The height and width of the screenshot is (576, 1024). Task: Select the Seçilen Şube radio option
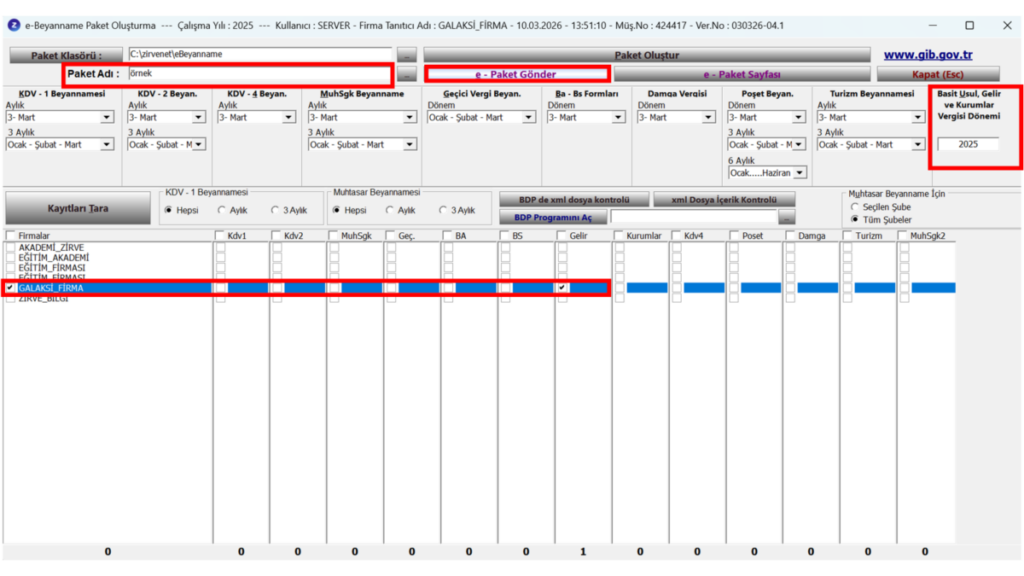(855, 207)
